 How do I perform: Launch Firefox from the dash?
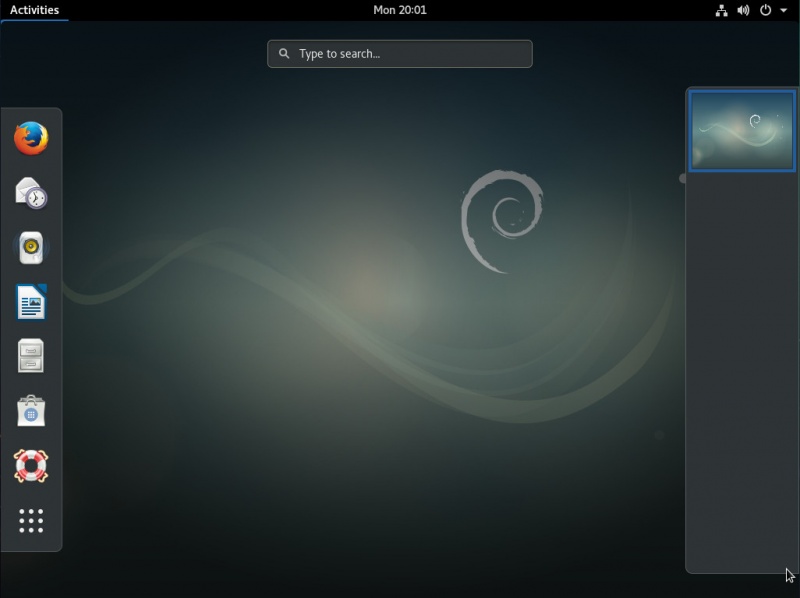click(x=30, y=140)
